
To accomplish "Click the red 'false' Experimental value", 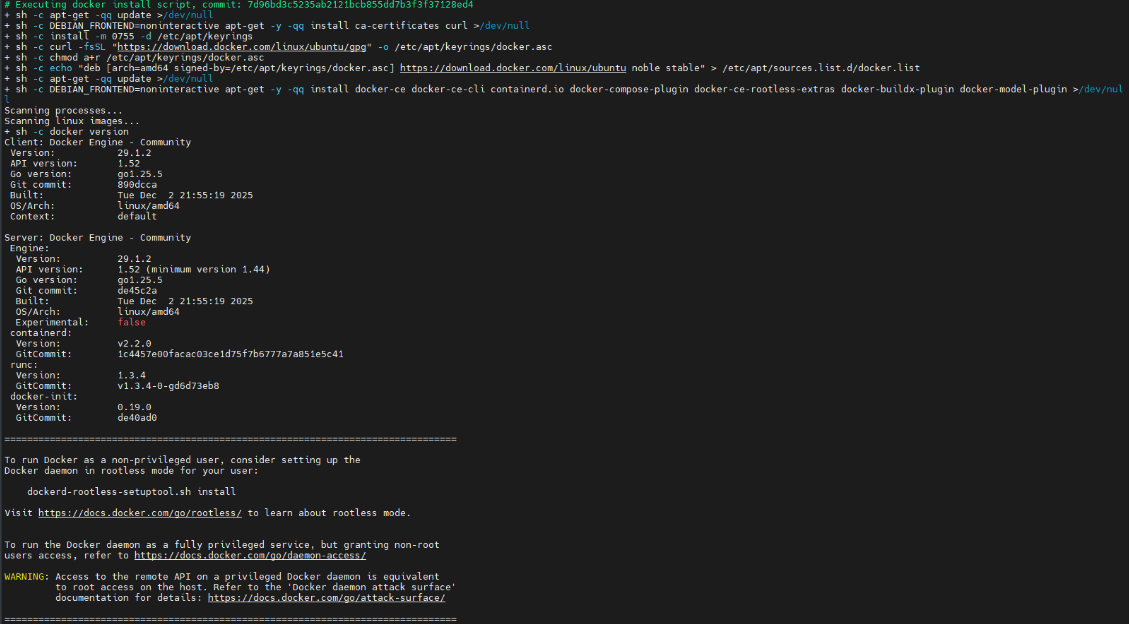I will pos(131,322).
